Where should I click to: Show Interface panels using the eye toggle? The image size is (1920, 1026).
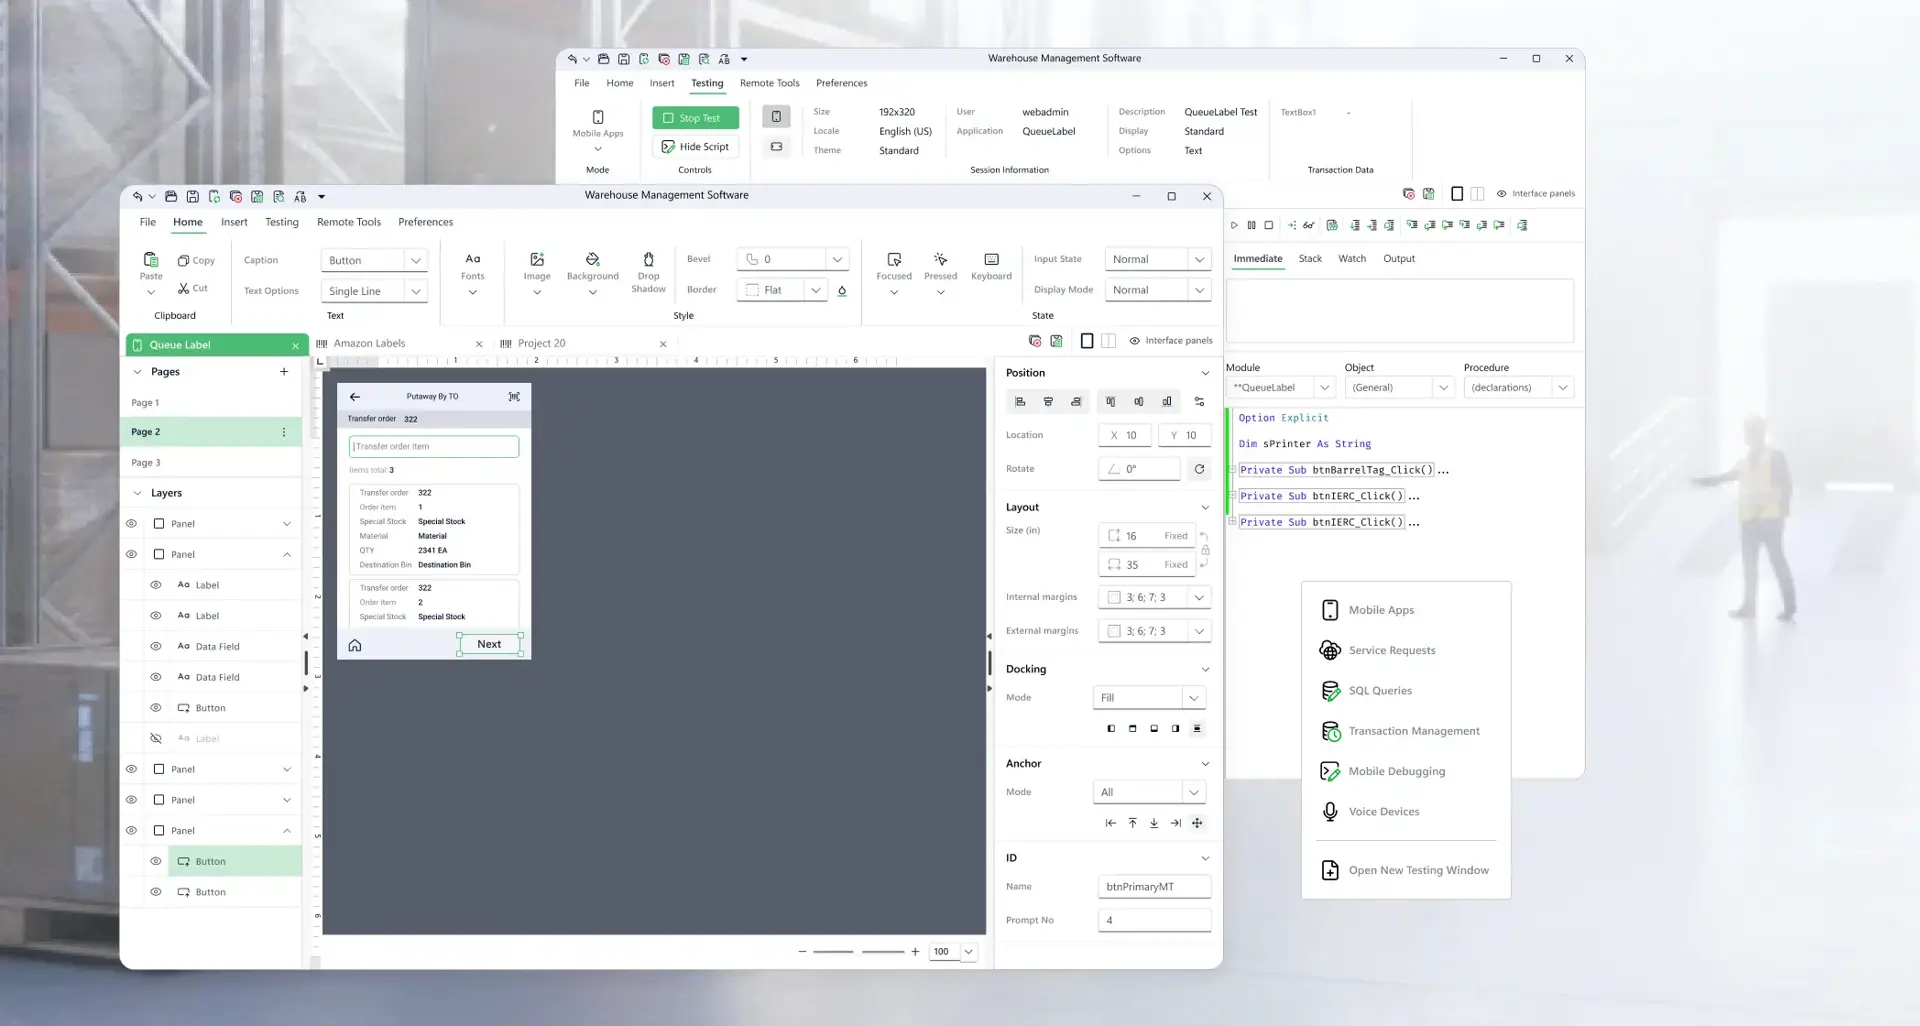[1135, 341]
